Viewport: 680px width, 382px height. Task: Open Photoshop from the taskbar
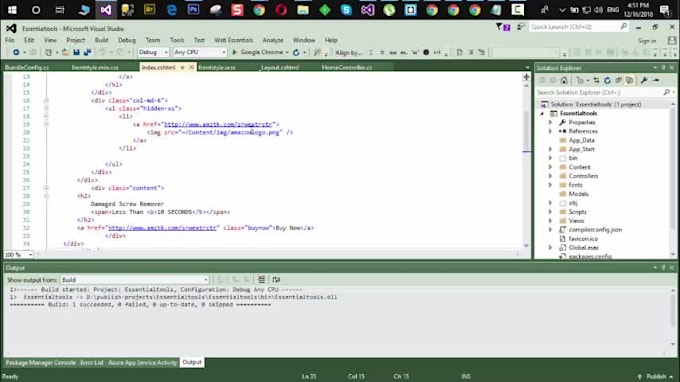(x=193, y=10)
